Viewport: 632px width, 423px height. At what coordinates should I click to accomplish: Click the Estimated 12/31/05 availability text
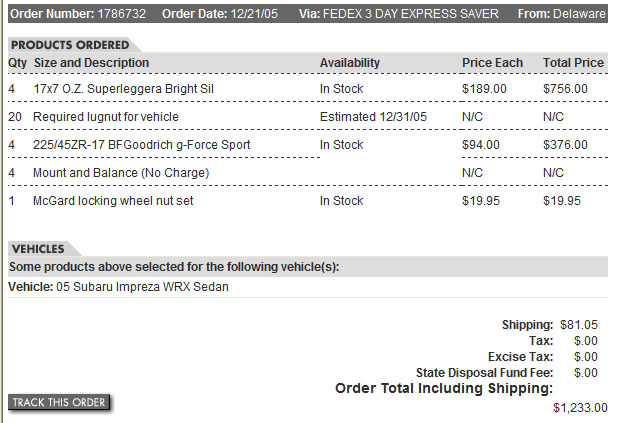(x=373, y=117)
